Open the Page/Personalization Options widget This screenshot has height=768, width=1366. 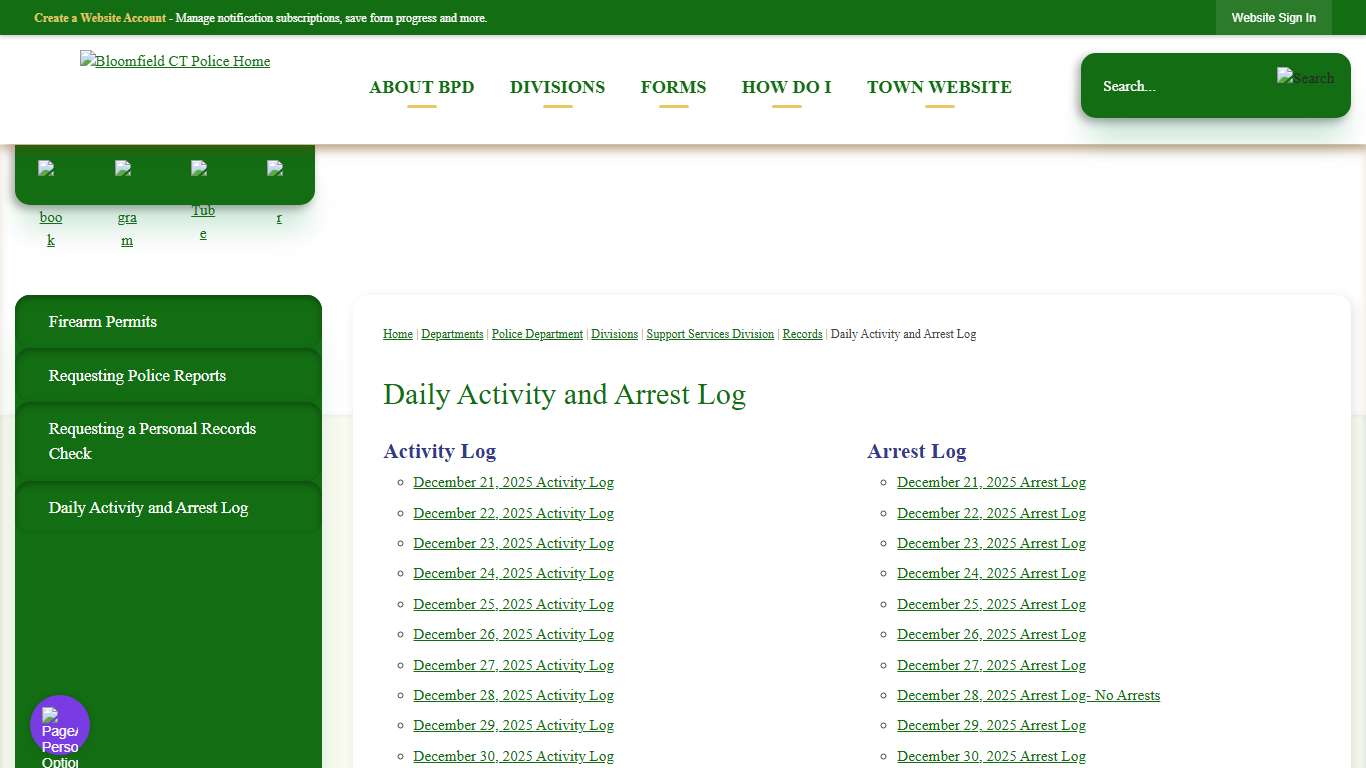[x=59, y=723]
